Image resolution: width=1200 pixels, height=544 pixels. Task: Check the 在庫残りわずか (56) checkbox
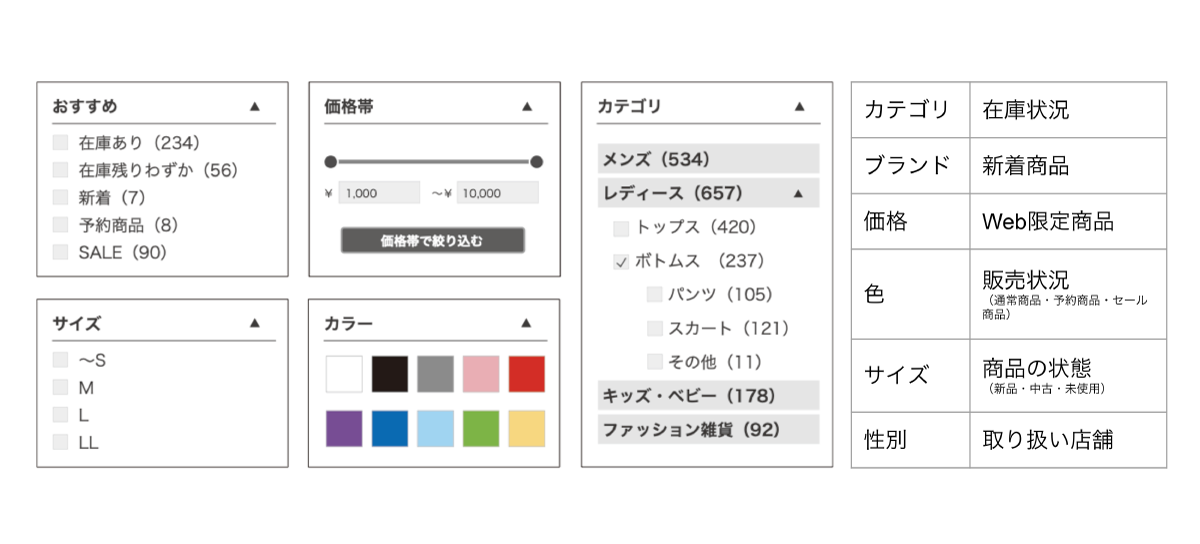click(60, 170)
